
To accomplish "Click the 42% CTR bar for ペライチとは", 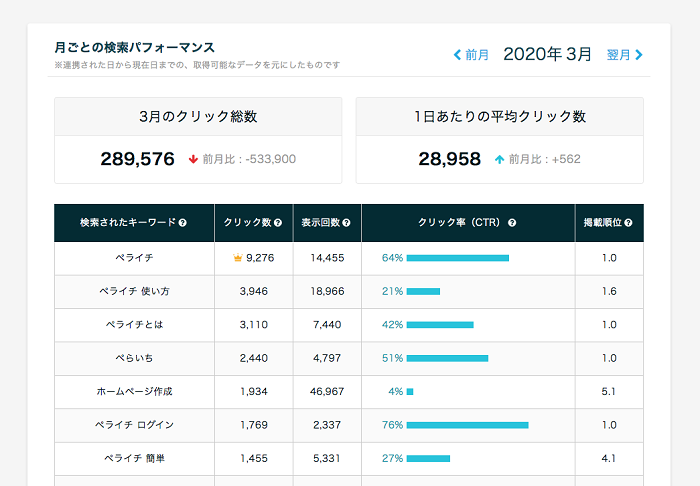I will [440, 325].
